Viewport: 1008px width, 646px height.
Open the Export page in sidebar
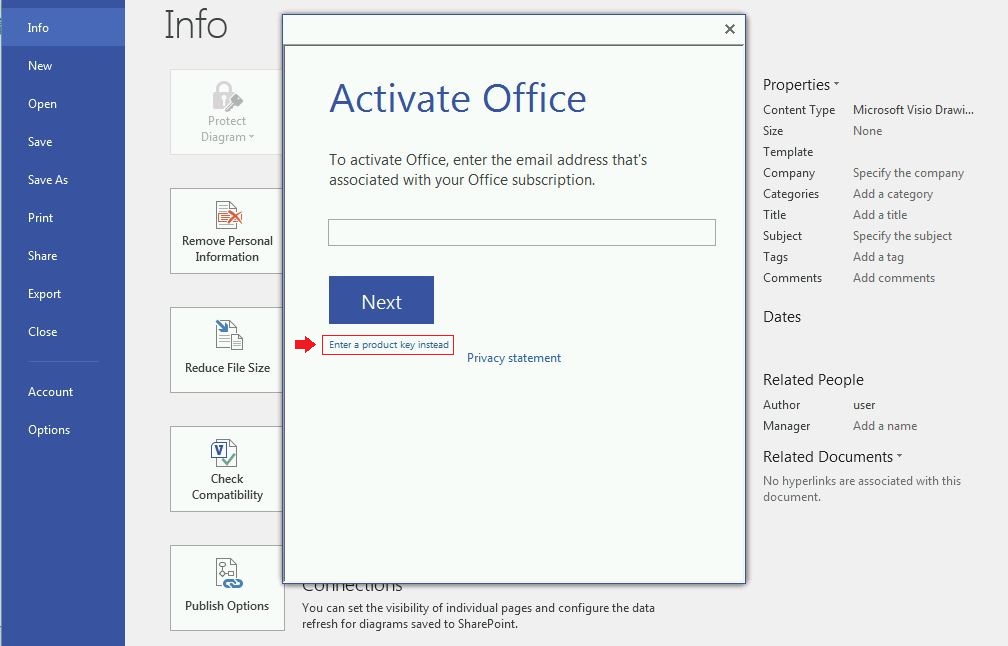[62, 293]
